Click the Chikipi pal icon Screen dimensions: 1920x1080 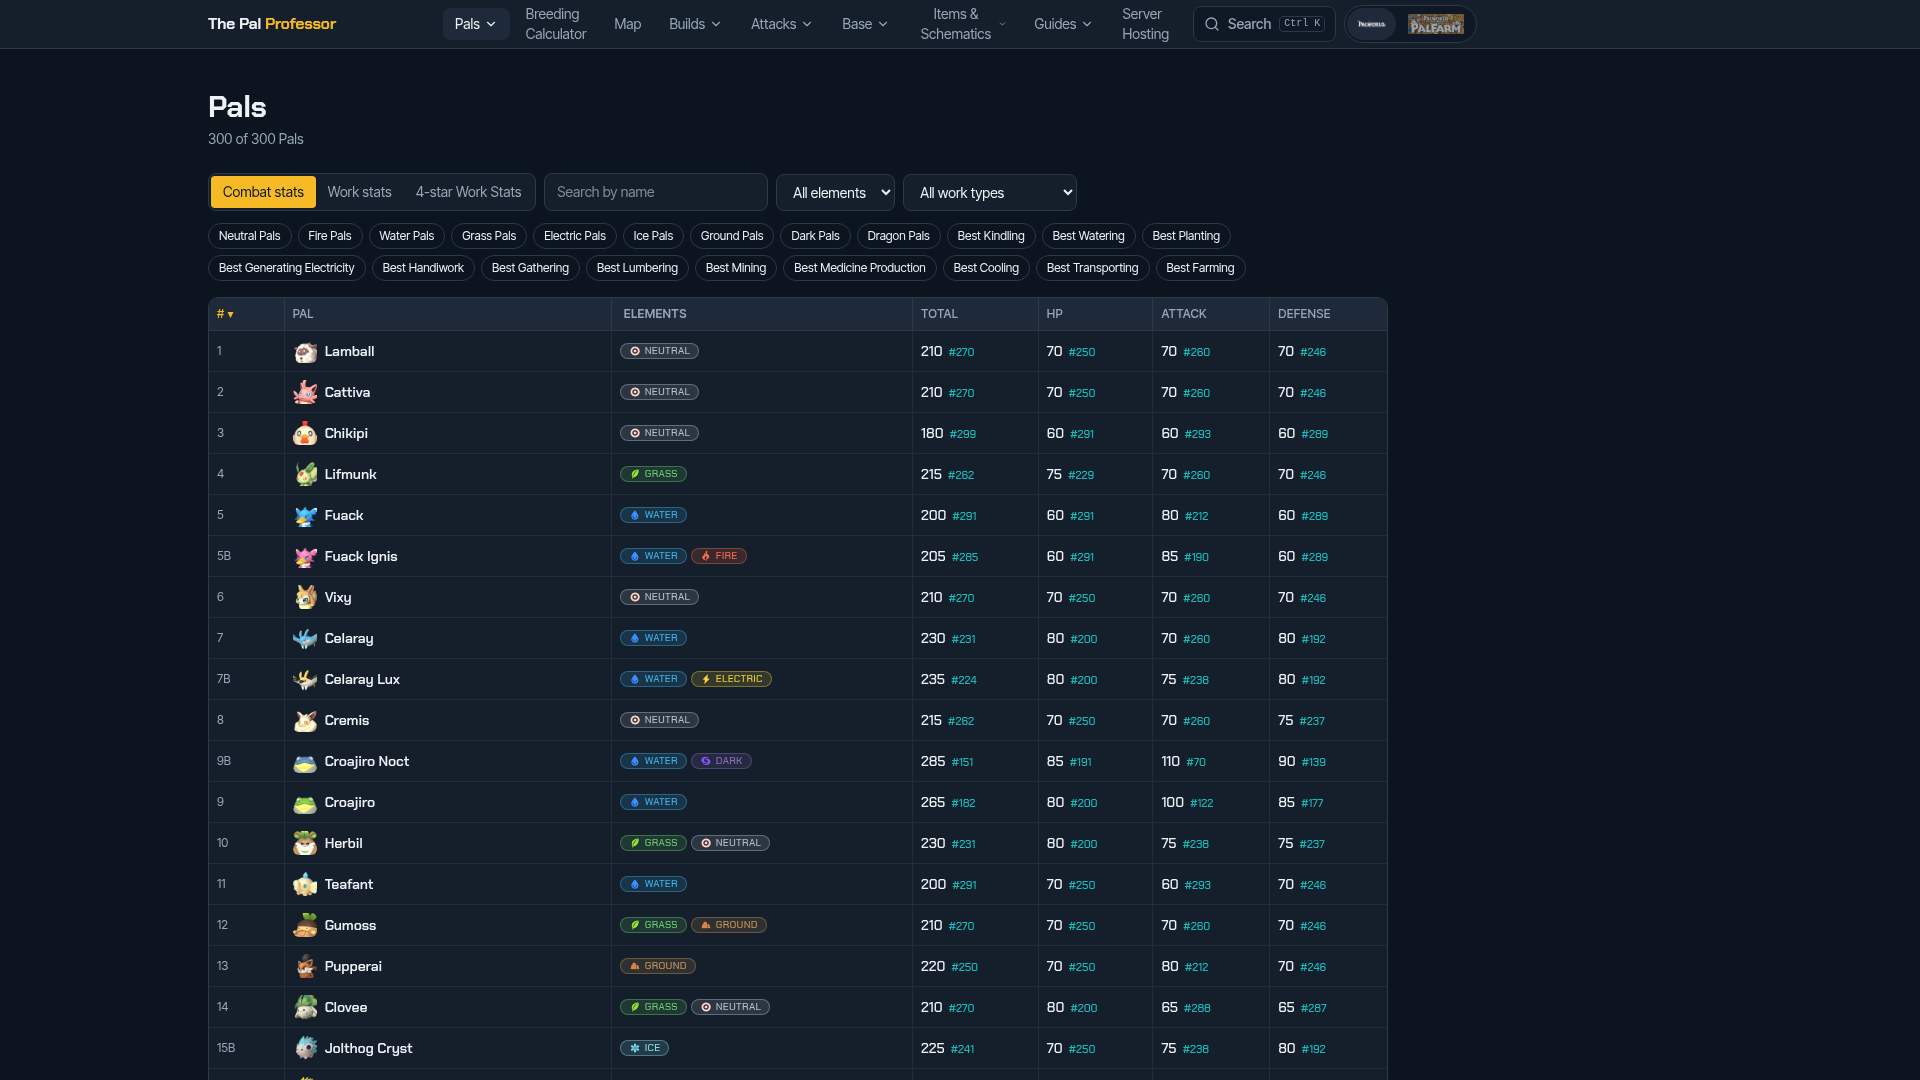tap(305, 434)
